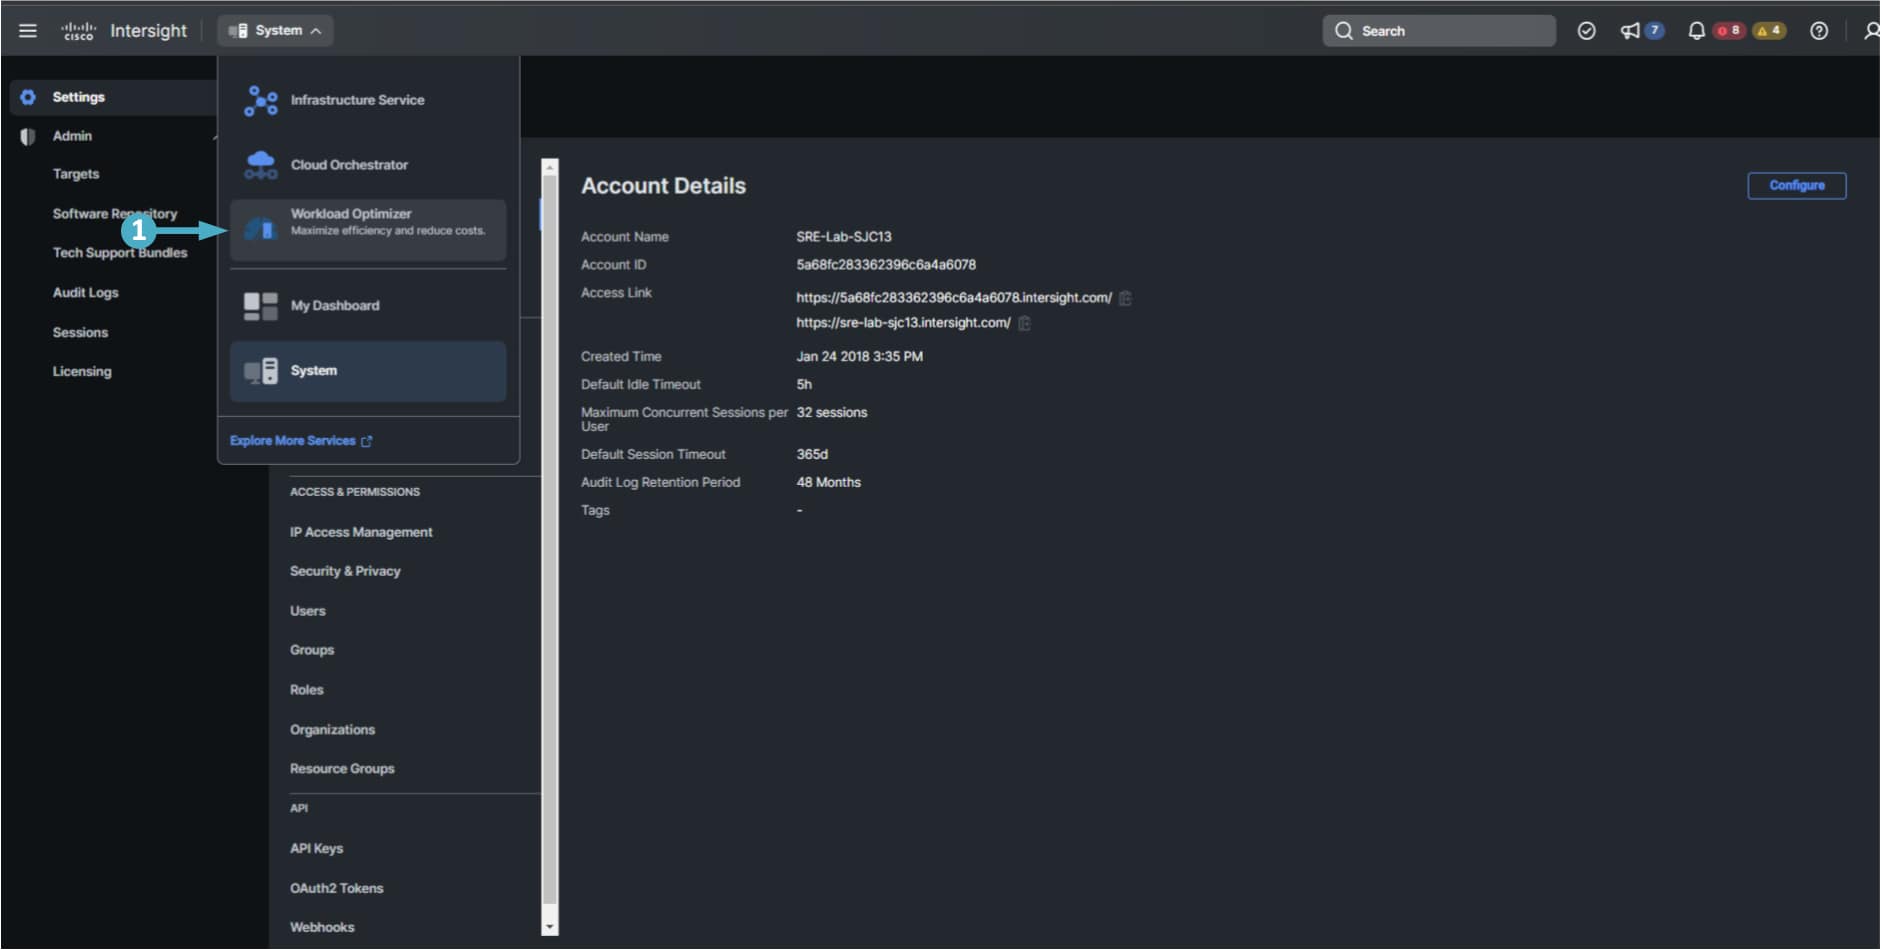Expand the Admin section in sidebar
This screenshot has height=950, width=1882.
tap(72, 136)
